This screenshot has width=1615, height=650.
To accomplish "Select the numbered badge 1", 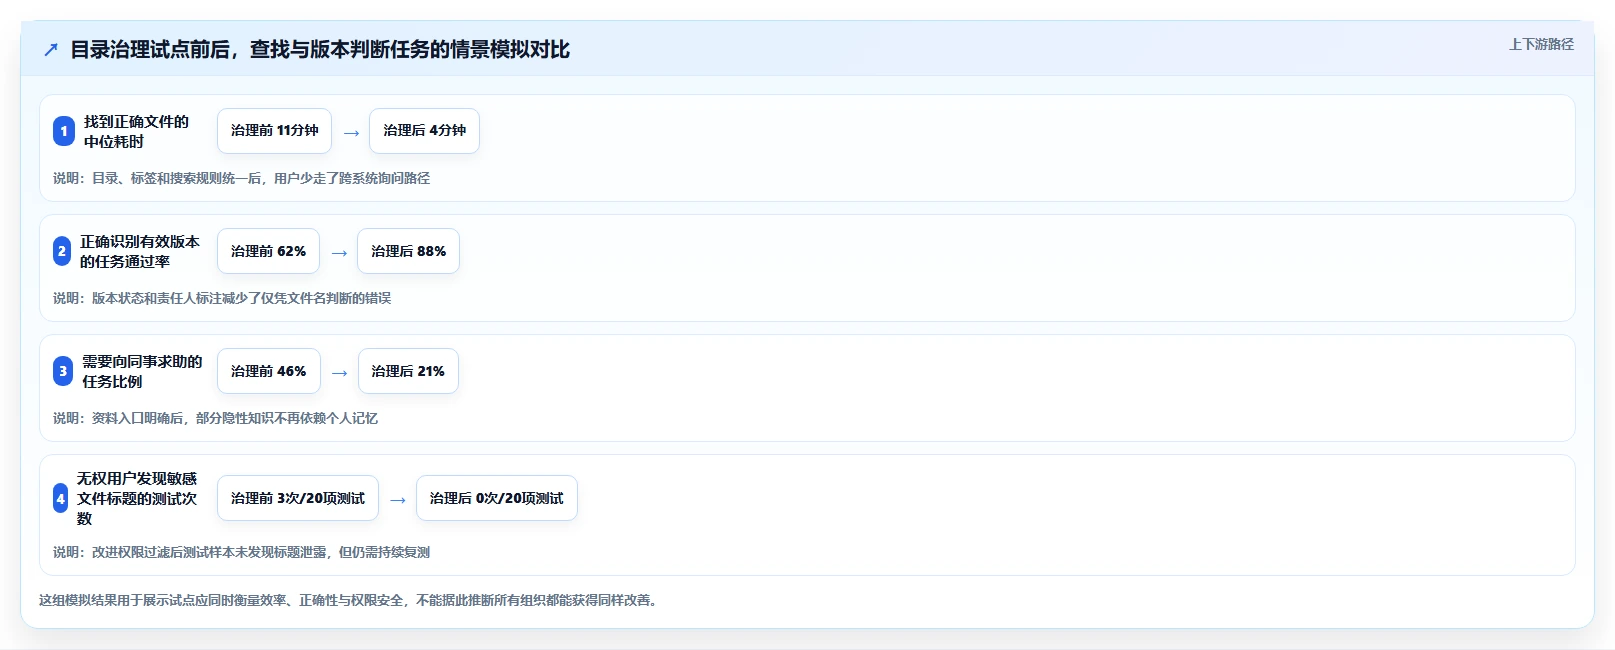I will coord(64,131).
